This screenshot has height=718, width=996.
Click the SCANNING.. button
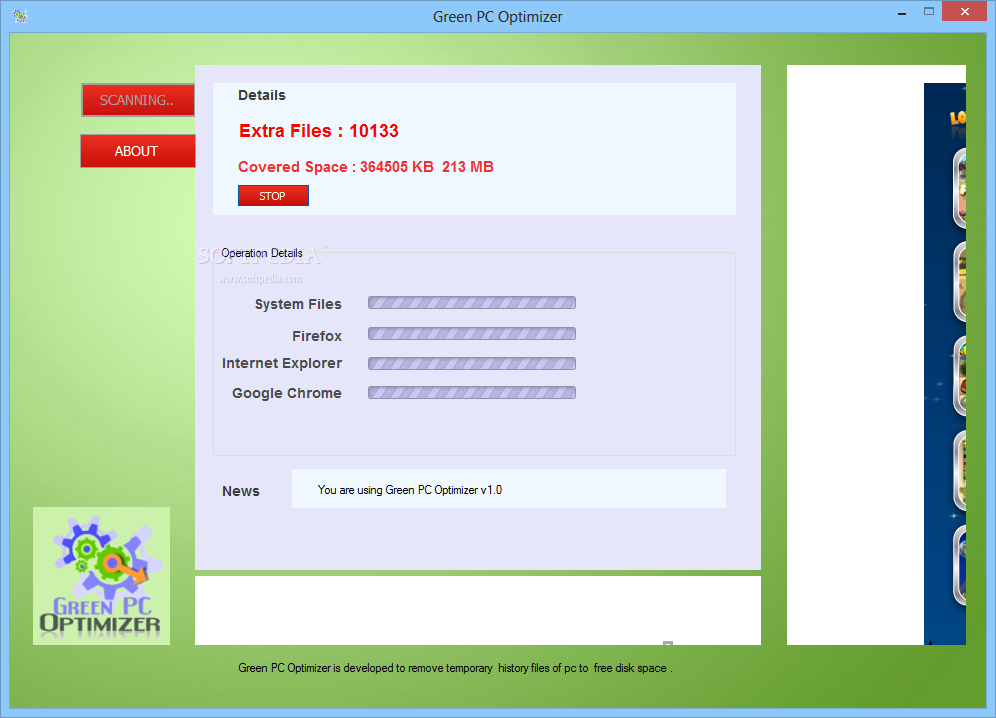tap(138, 100)
